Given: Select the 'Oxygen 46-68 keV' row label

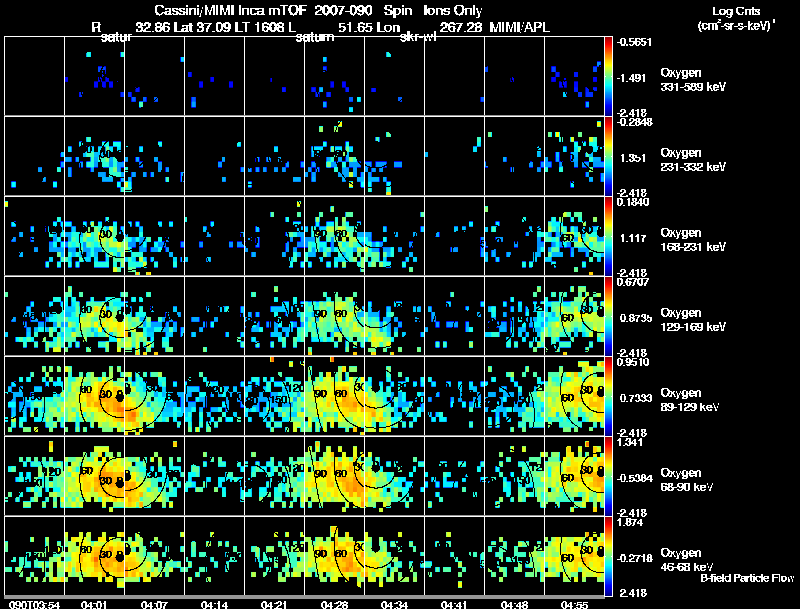Looking at the screenshot, I should tap(687, 560).
